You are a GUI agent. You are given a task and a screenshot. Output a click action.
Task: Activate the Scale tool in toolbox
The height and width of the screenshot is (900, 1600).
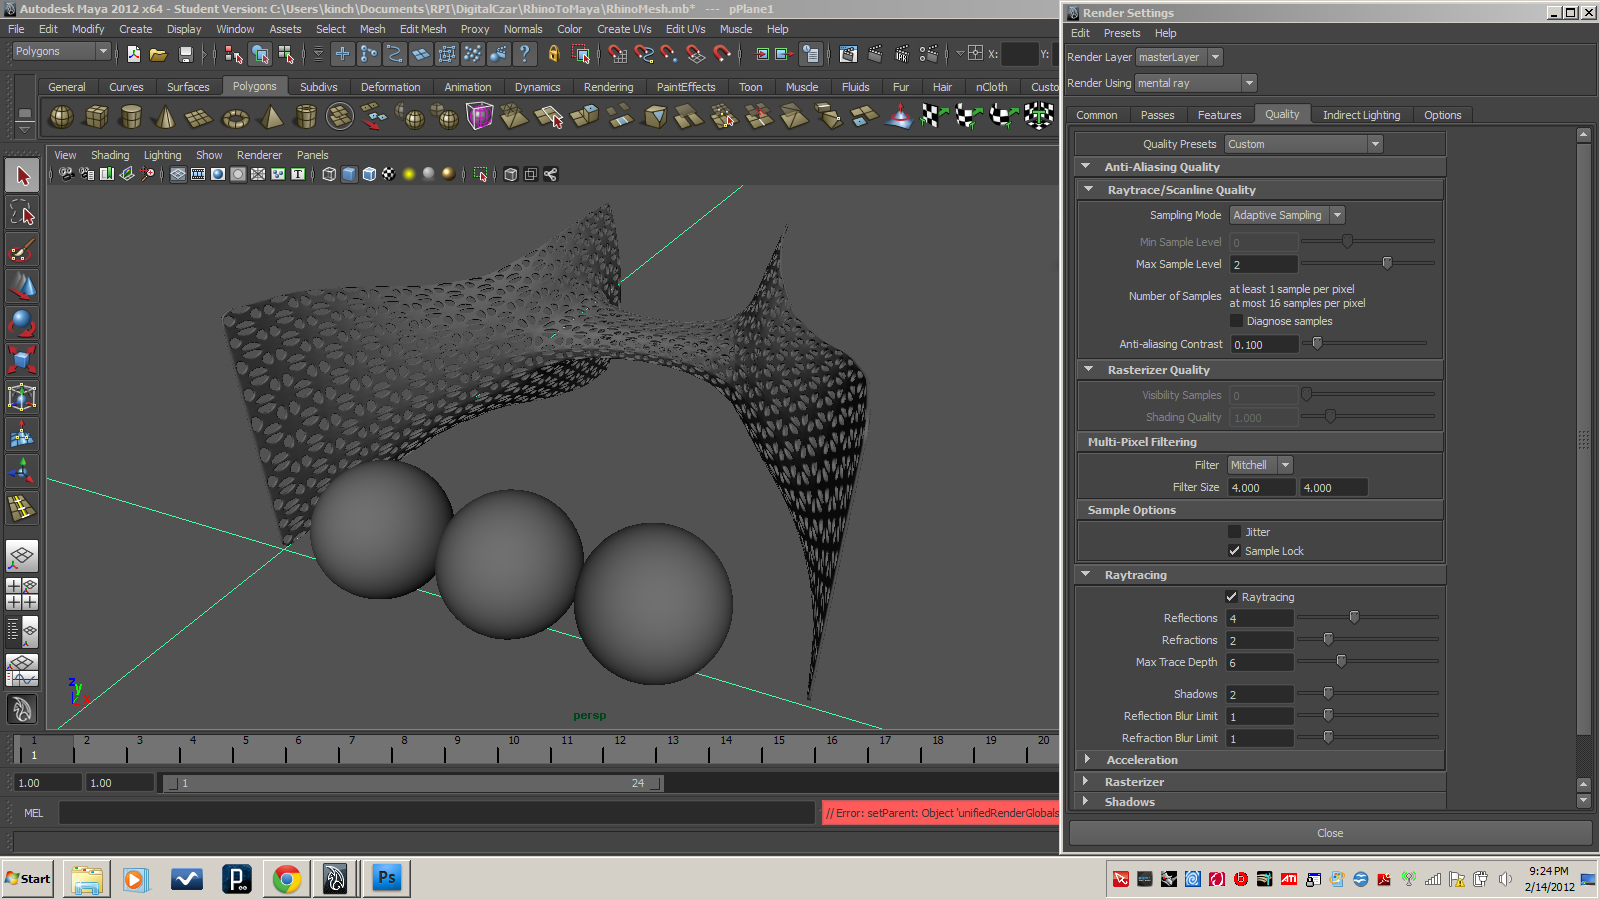coord(21,360)
